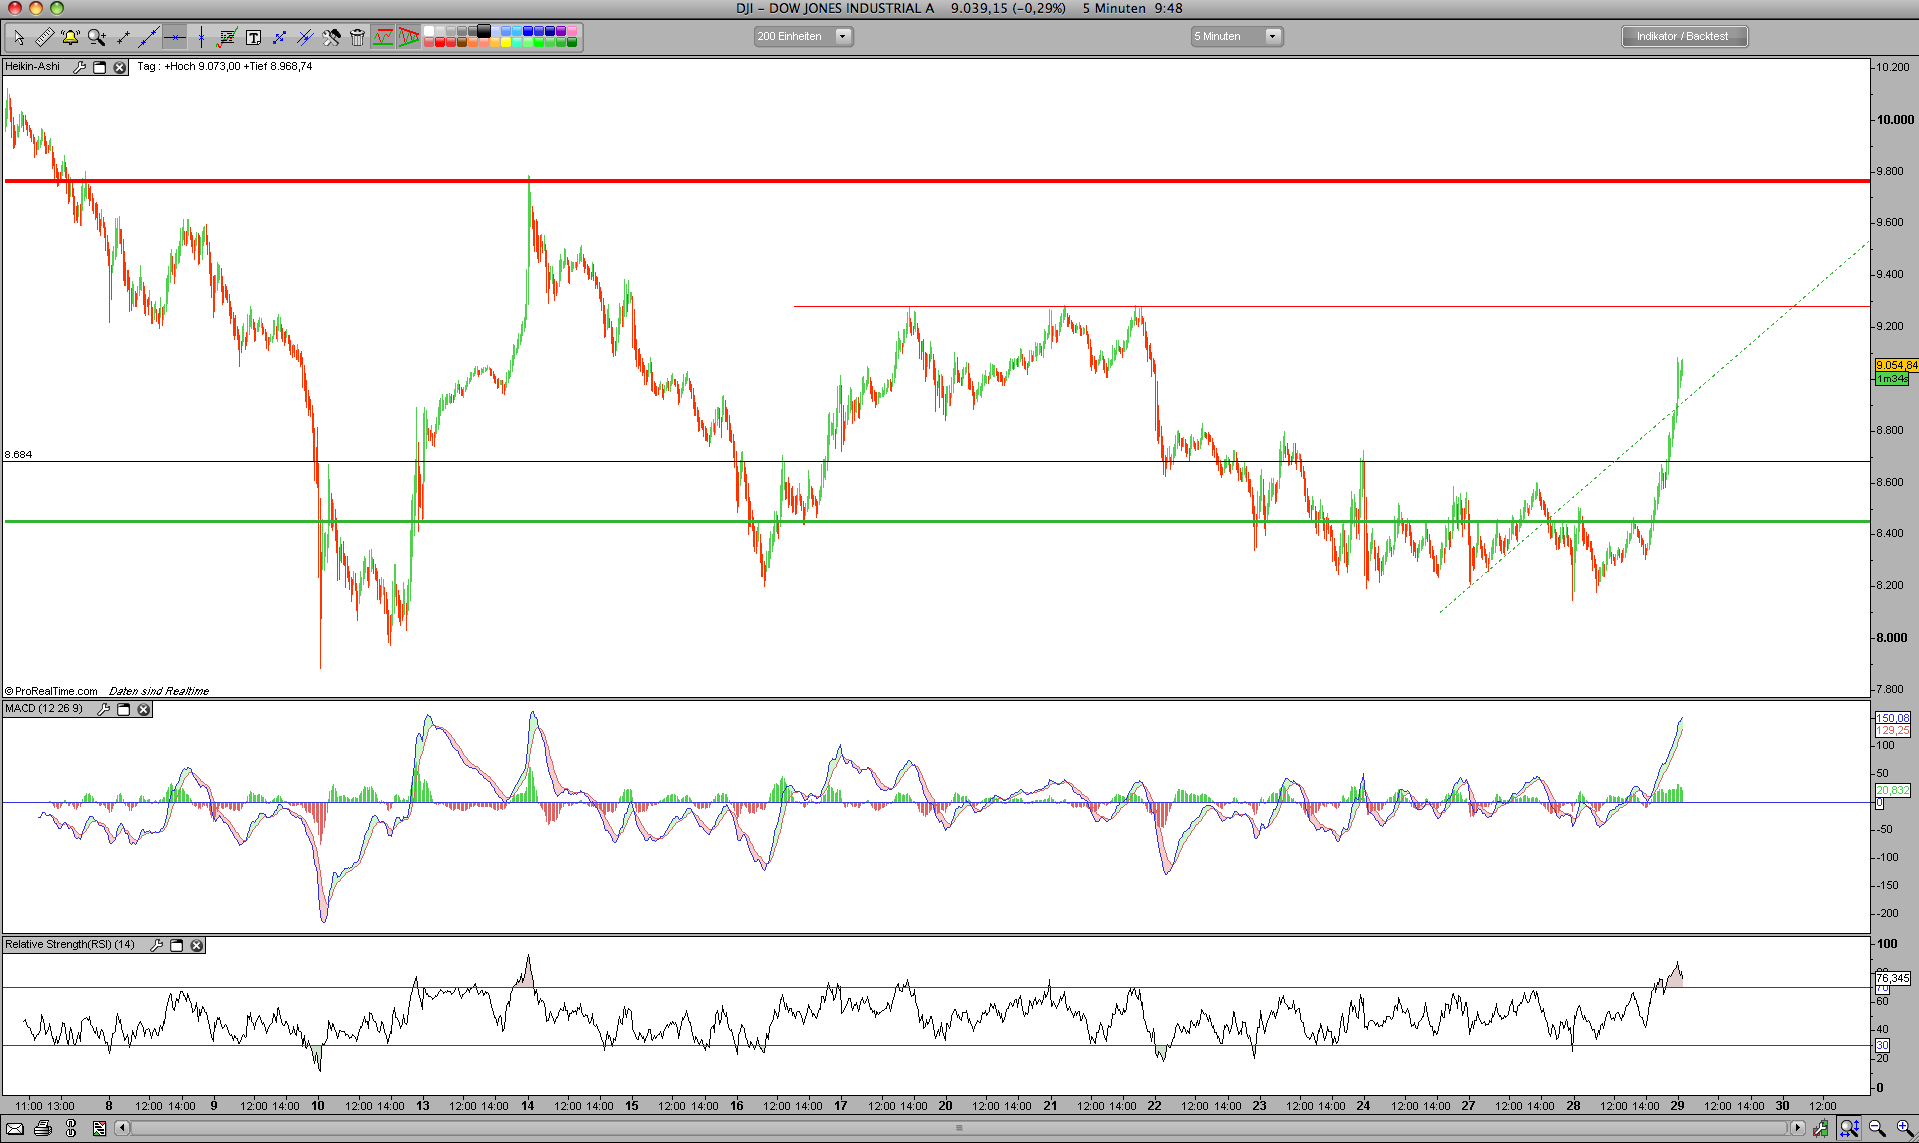Viewport: 1919px width, 1143px height.
Task: Click the MACD value label 150,08
Action: tap(1892, 718)
